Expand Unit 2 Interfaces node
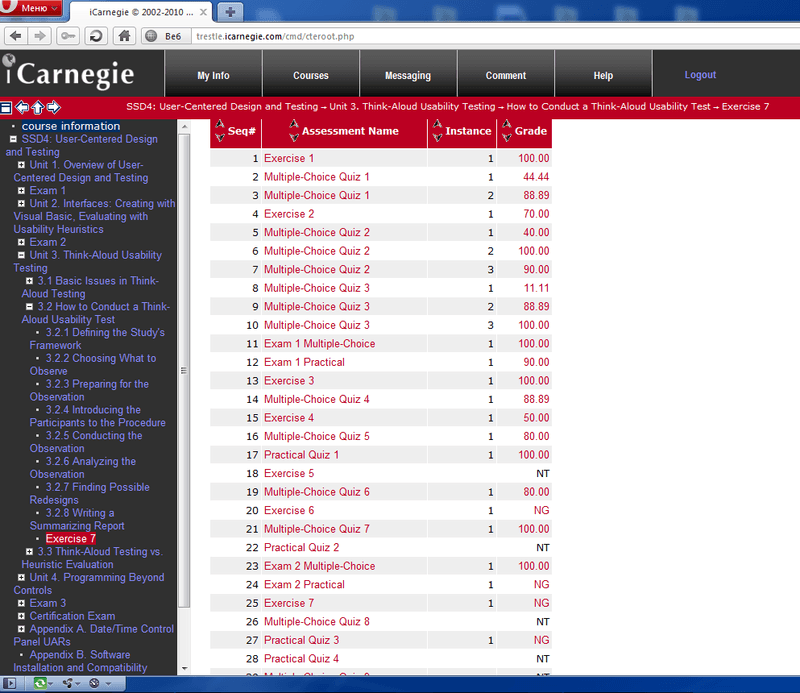Image resolution: width=800 pixels, height=693 pixels. (x=21, y=203)
